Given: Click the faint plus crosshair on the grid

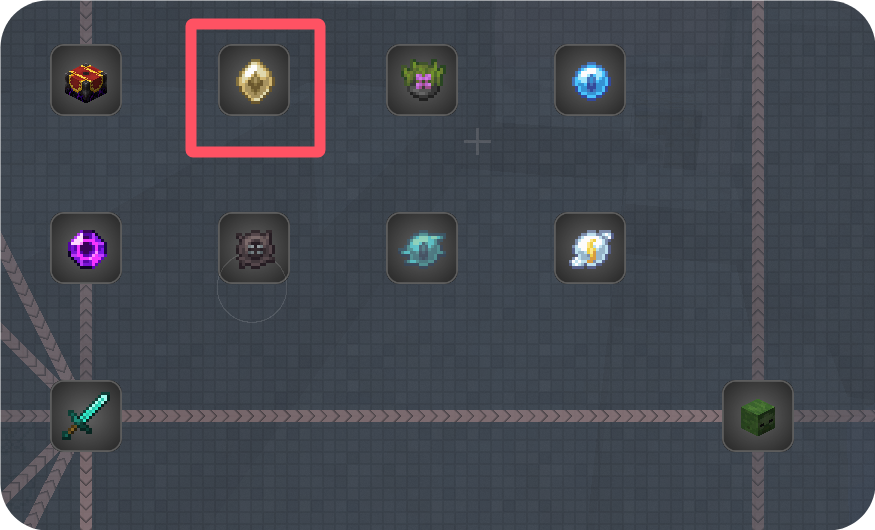Looking at the screenshot, I should click(478, 142).
